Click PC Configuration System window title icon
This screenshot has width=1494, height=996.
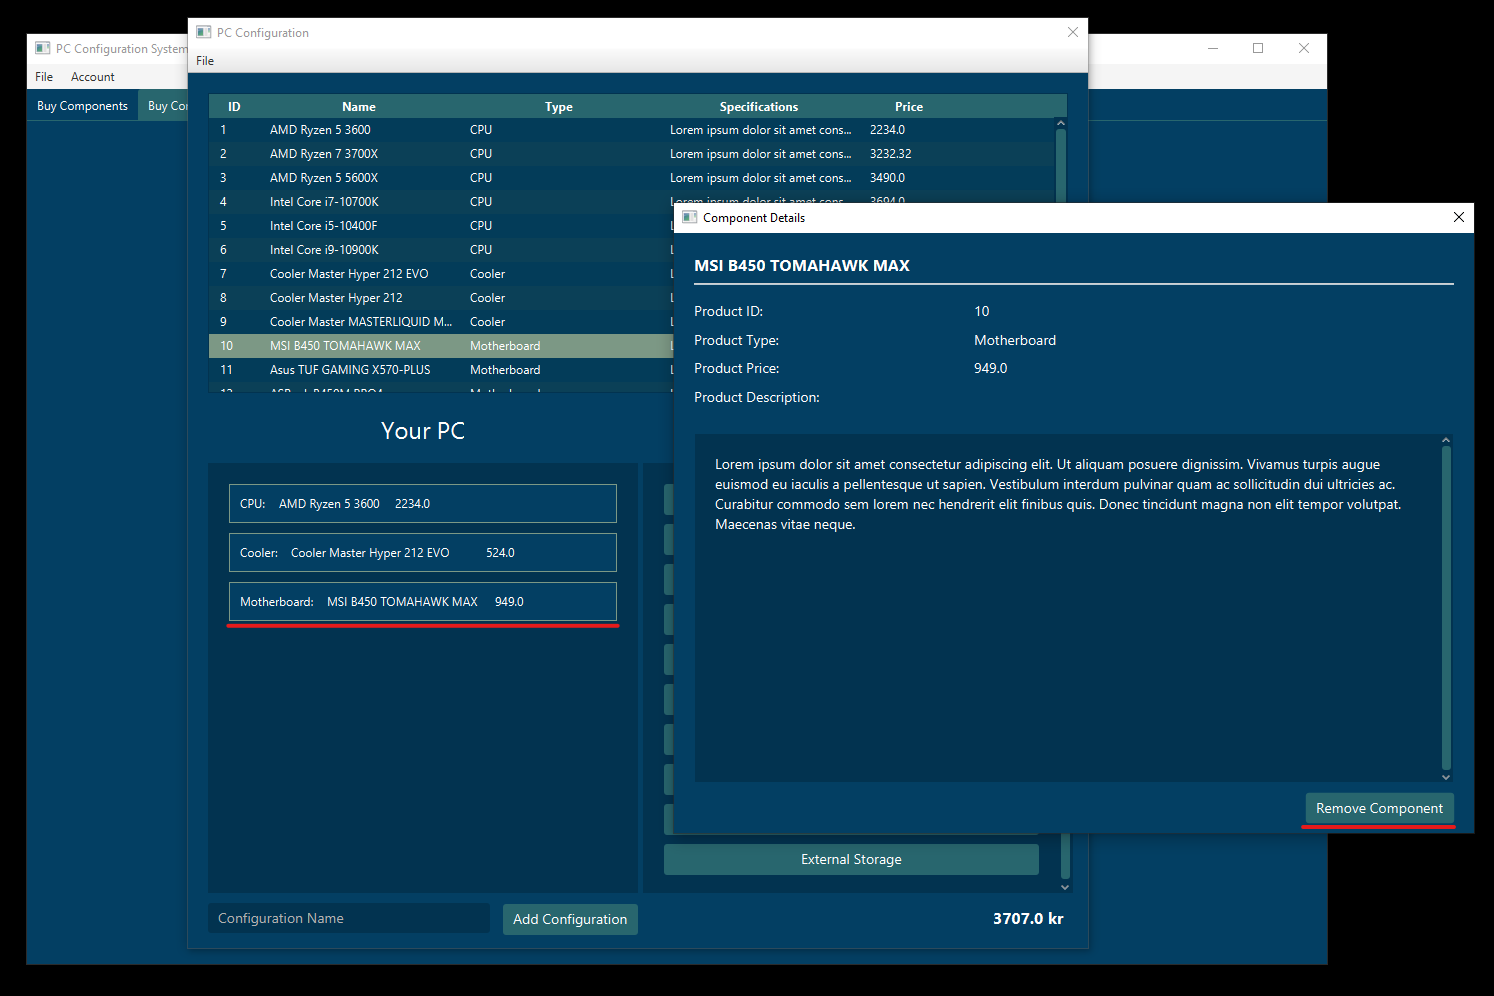[43, 48]
